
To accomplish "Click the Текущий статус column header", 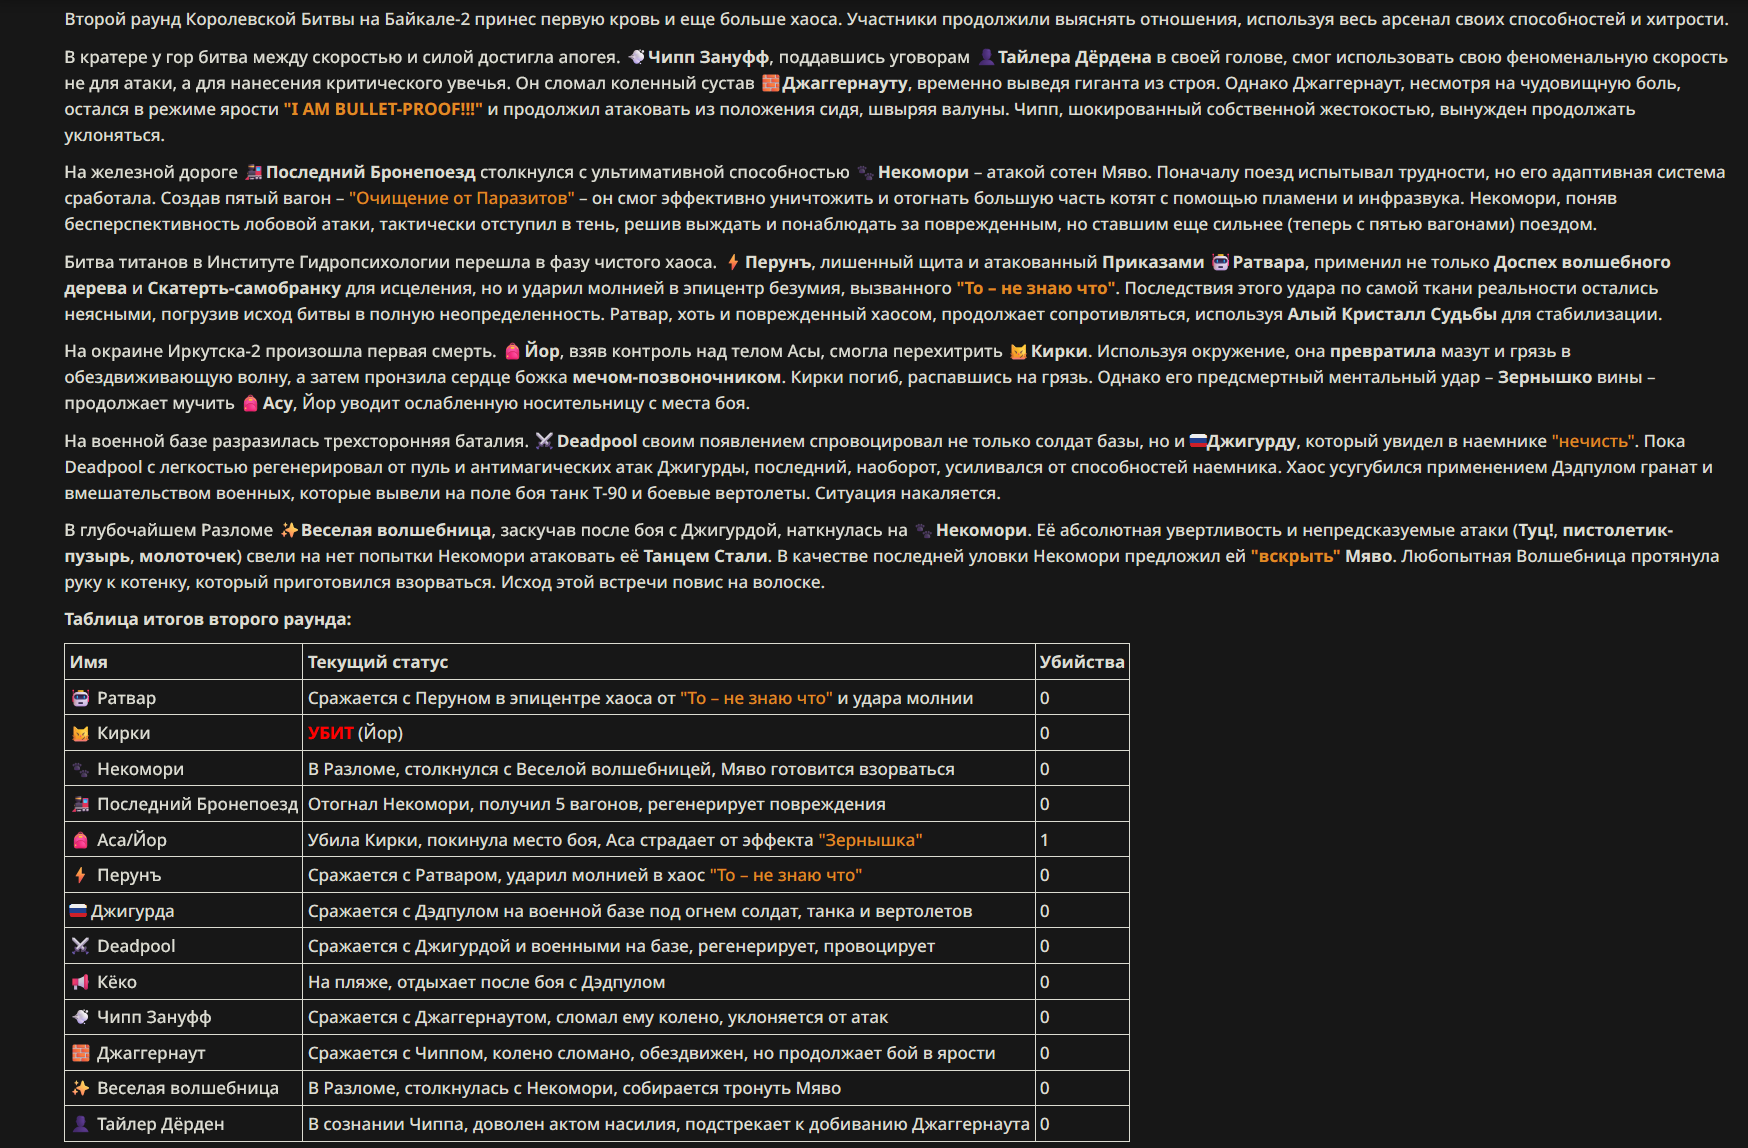I will pos(378,662).
